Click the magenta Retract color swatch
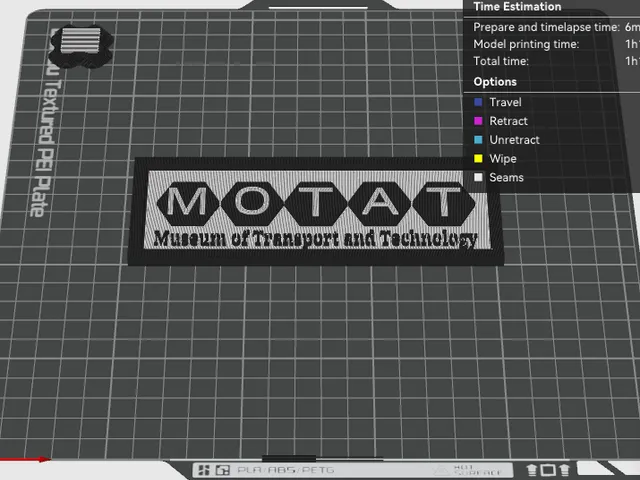This screenshot has width=640, height=480. pyautogui.click(x=478, y=121)
